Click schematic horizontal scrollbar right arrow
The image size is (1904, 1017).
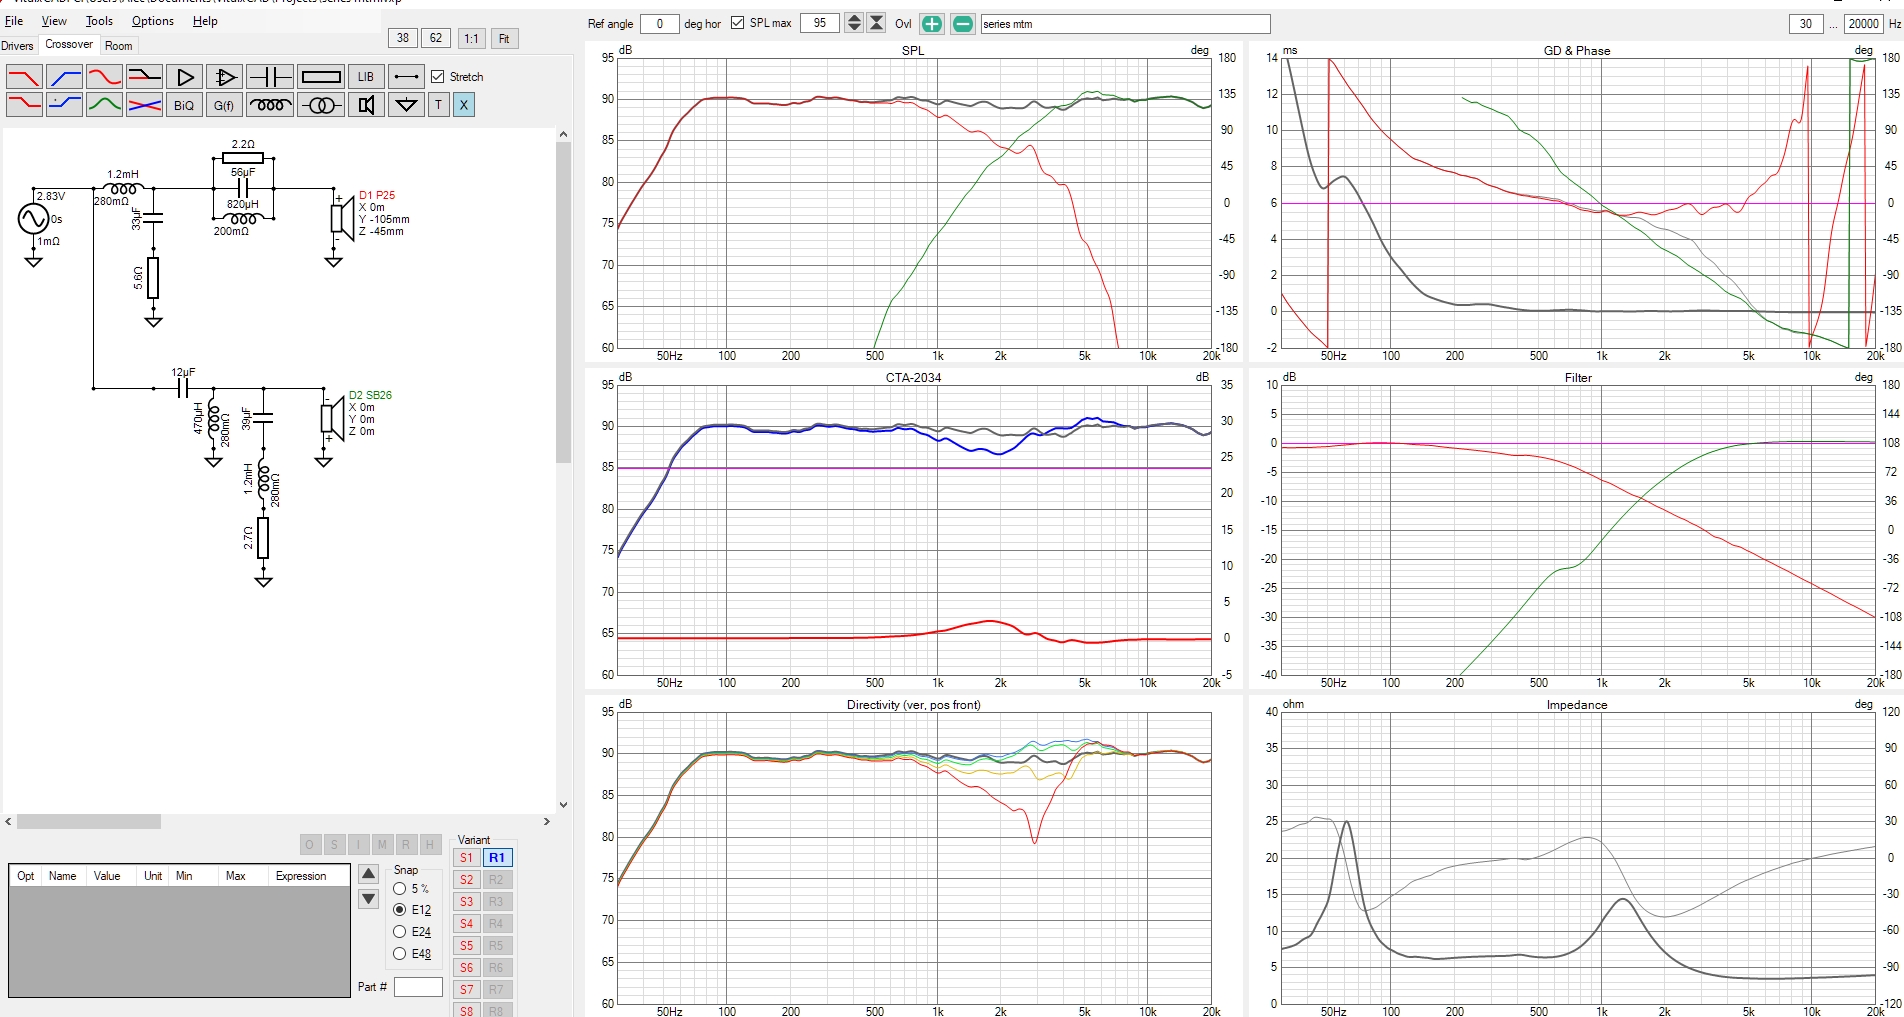point(546,822)
